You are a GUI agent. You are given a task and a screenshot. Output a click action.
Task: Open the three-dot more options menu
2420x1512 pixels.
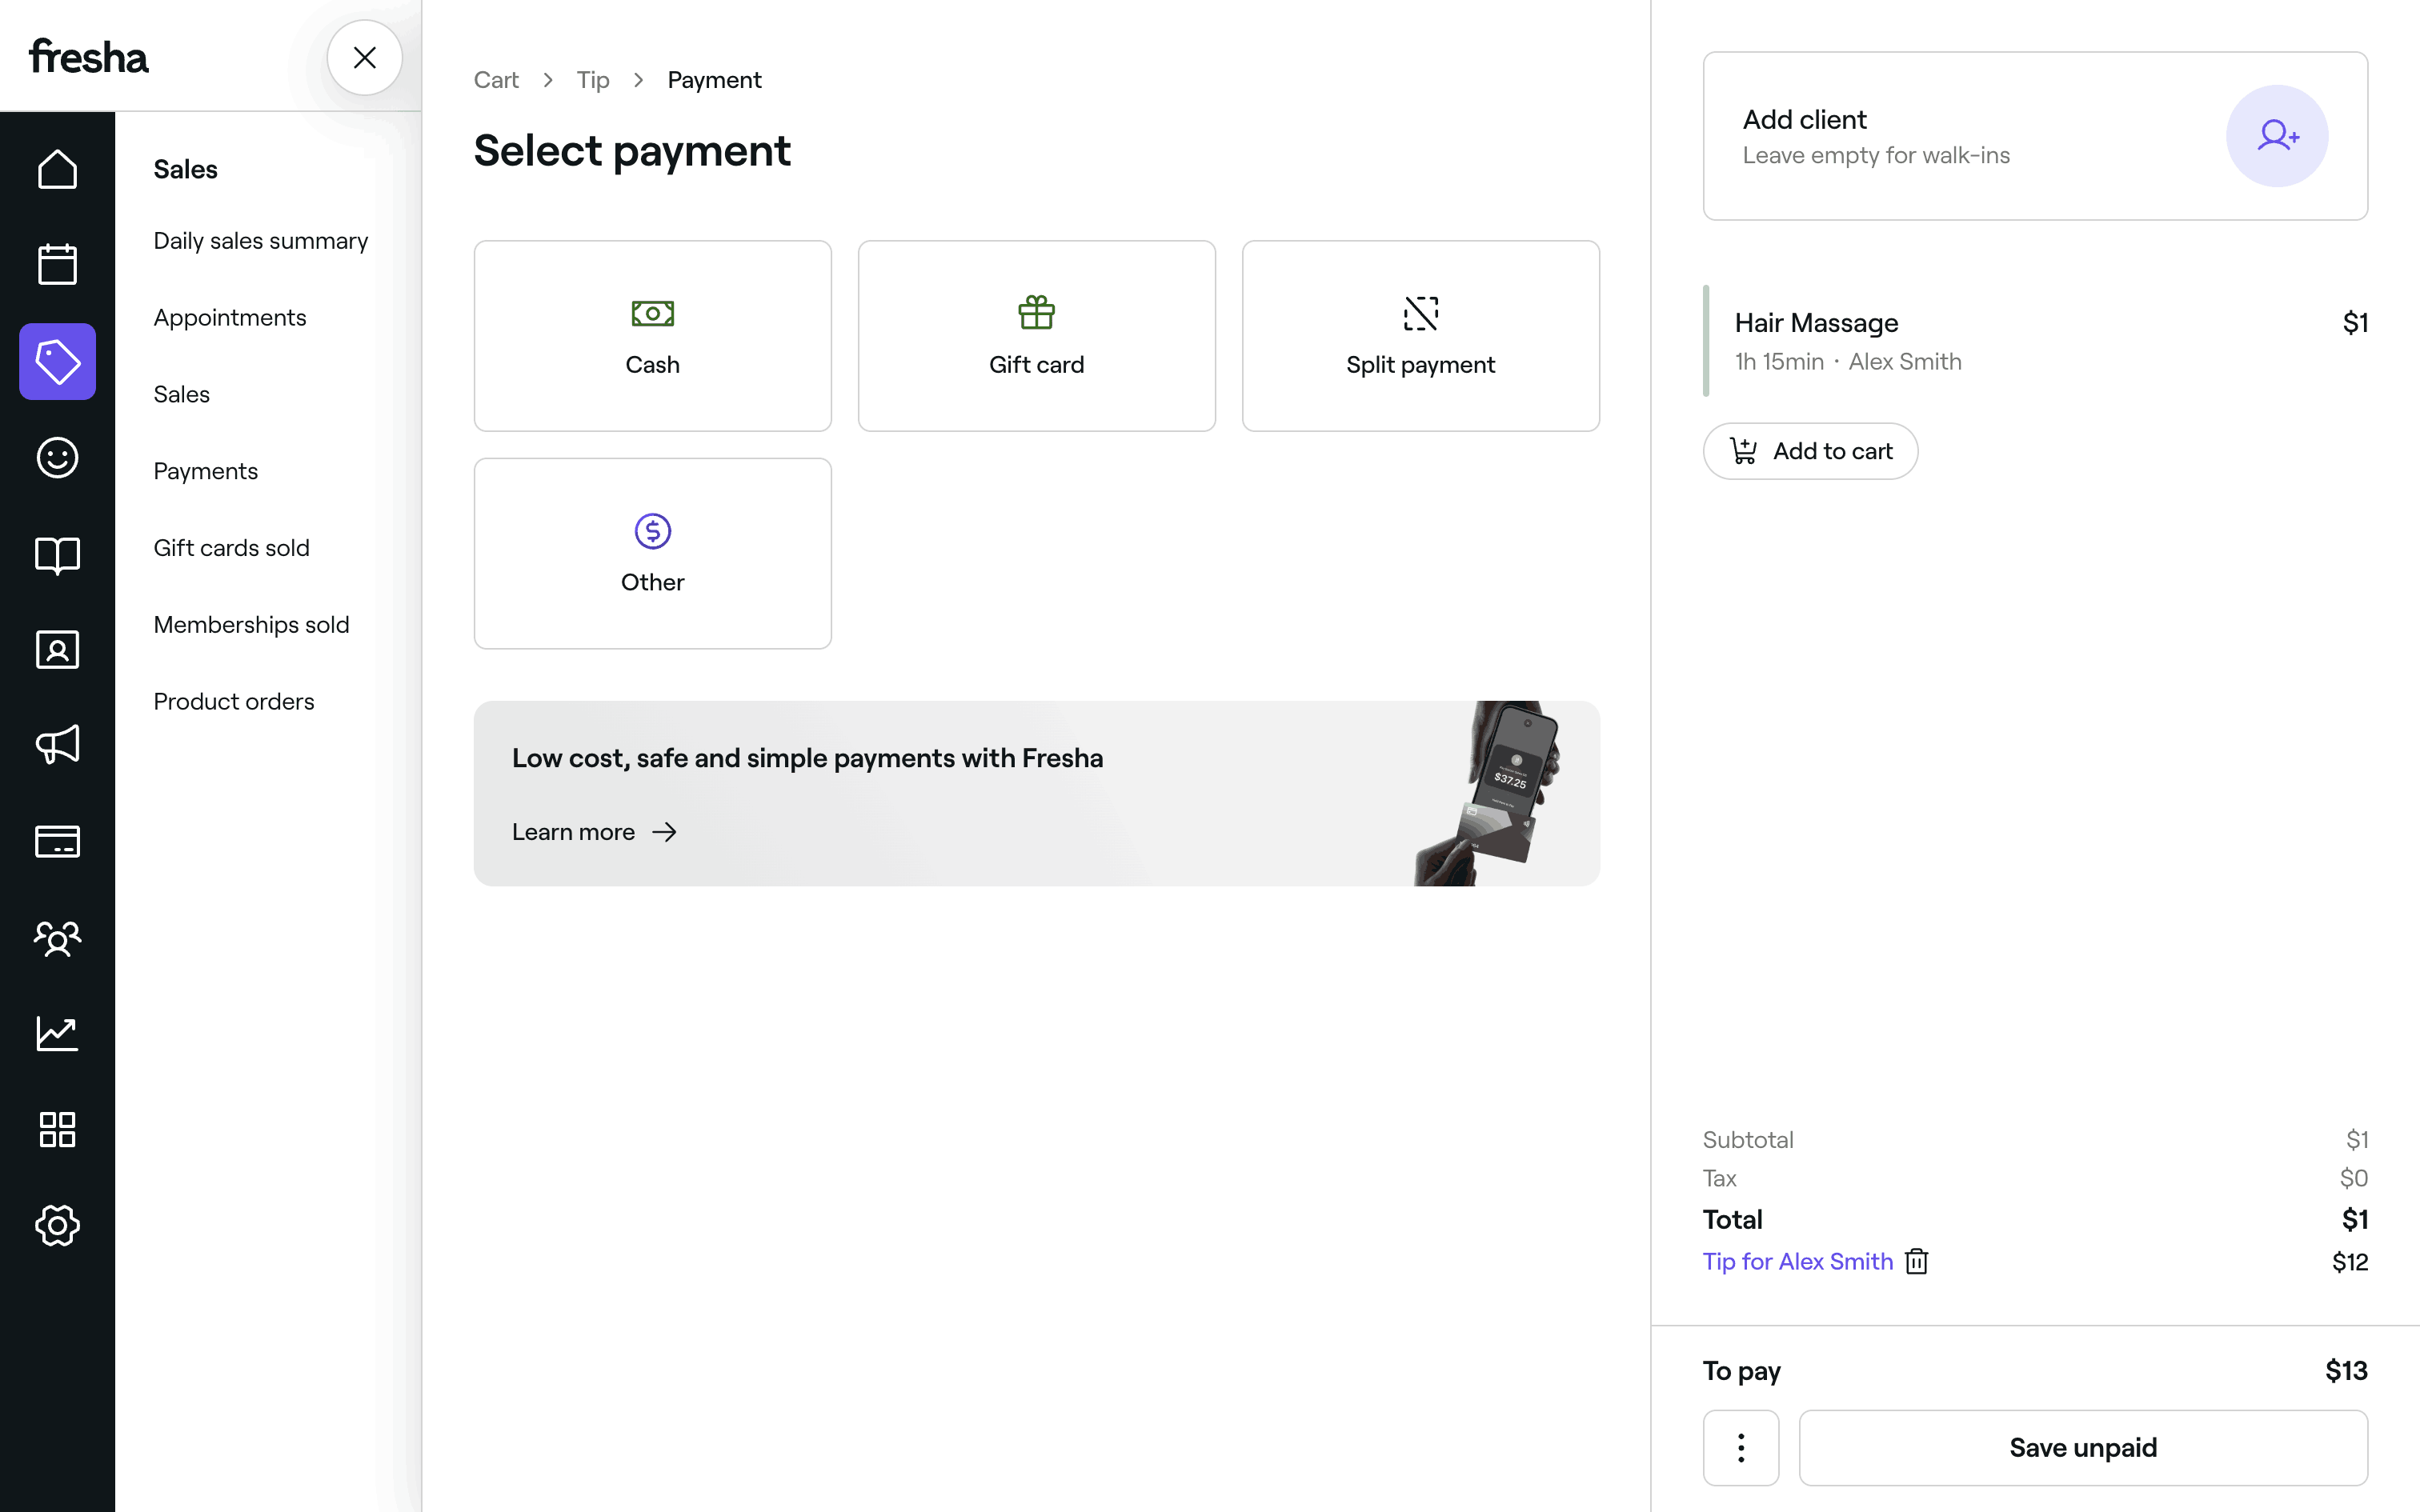(x=1740, y=1447)
